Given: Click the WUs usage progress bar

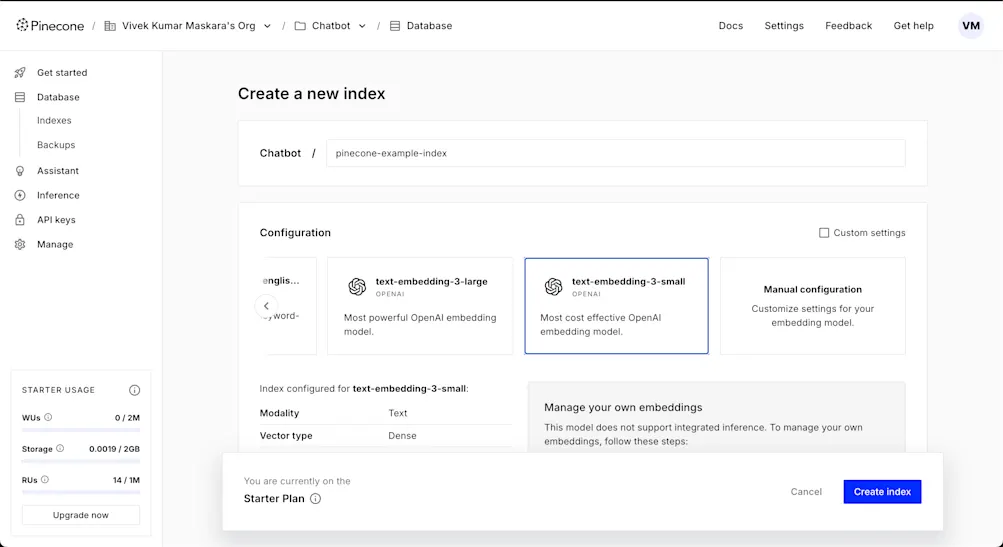Looking at the screenshot, I should (x=81, y=430).
